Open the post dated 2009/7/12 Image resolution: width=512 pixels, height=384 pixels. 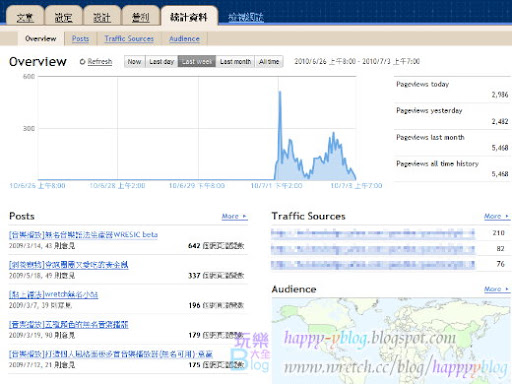[111, 354]
